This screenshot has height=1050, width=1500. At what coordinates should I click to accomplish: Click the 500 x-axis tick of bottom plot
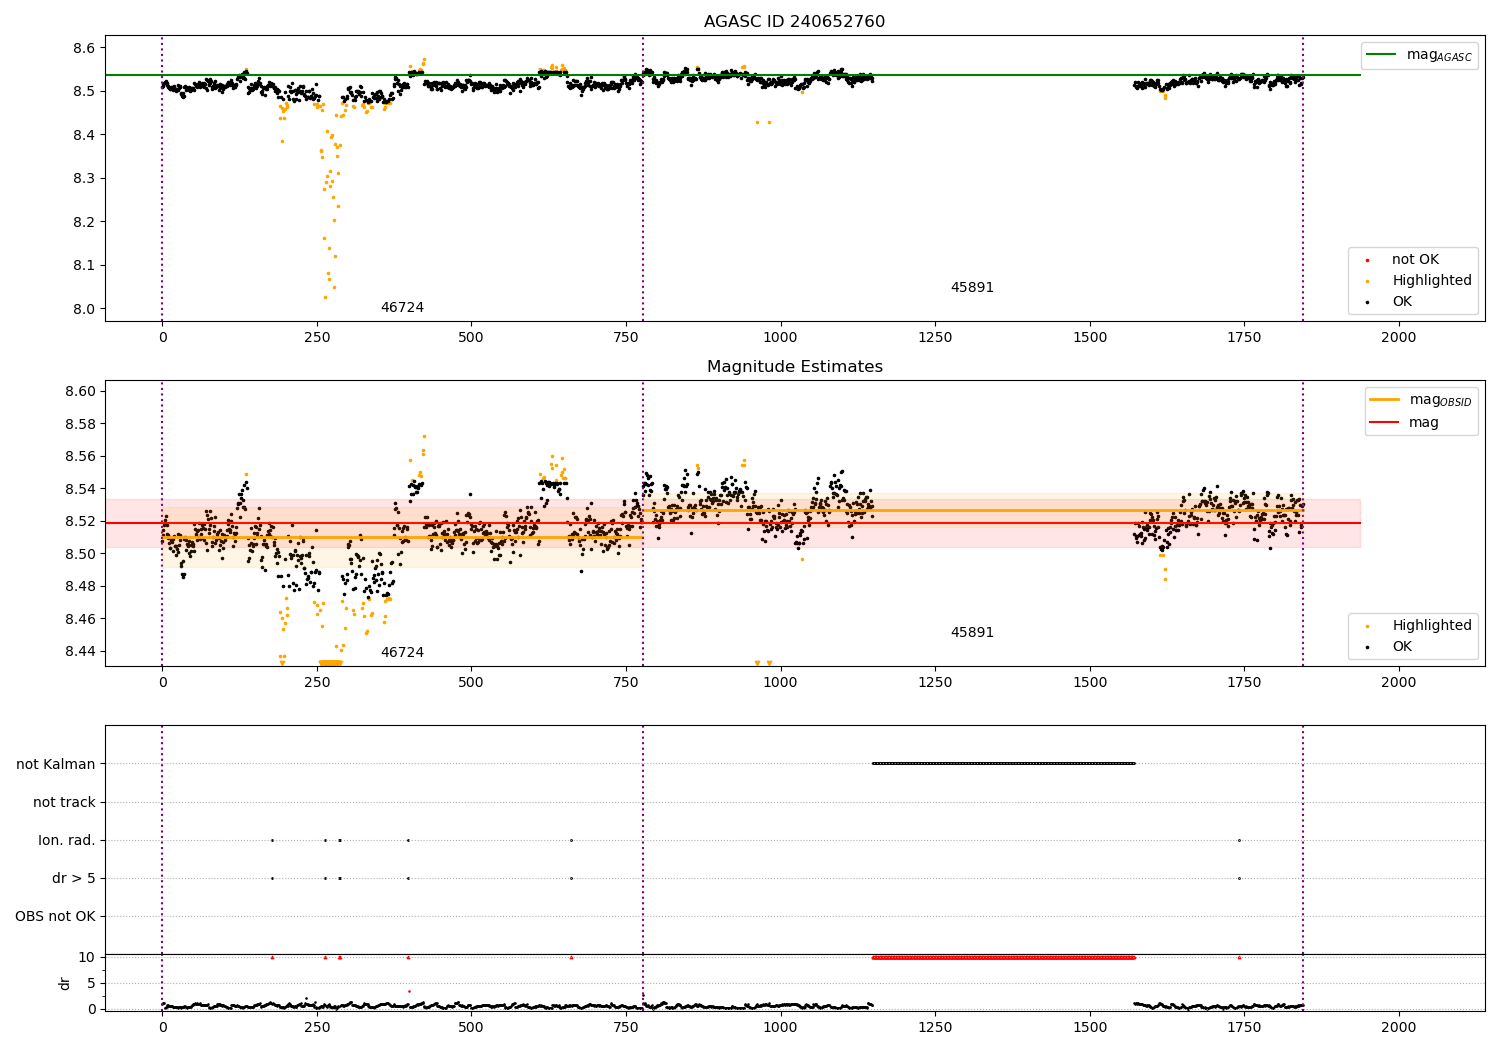tap(471, 1026)
